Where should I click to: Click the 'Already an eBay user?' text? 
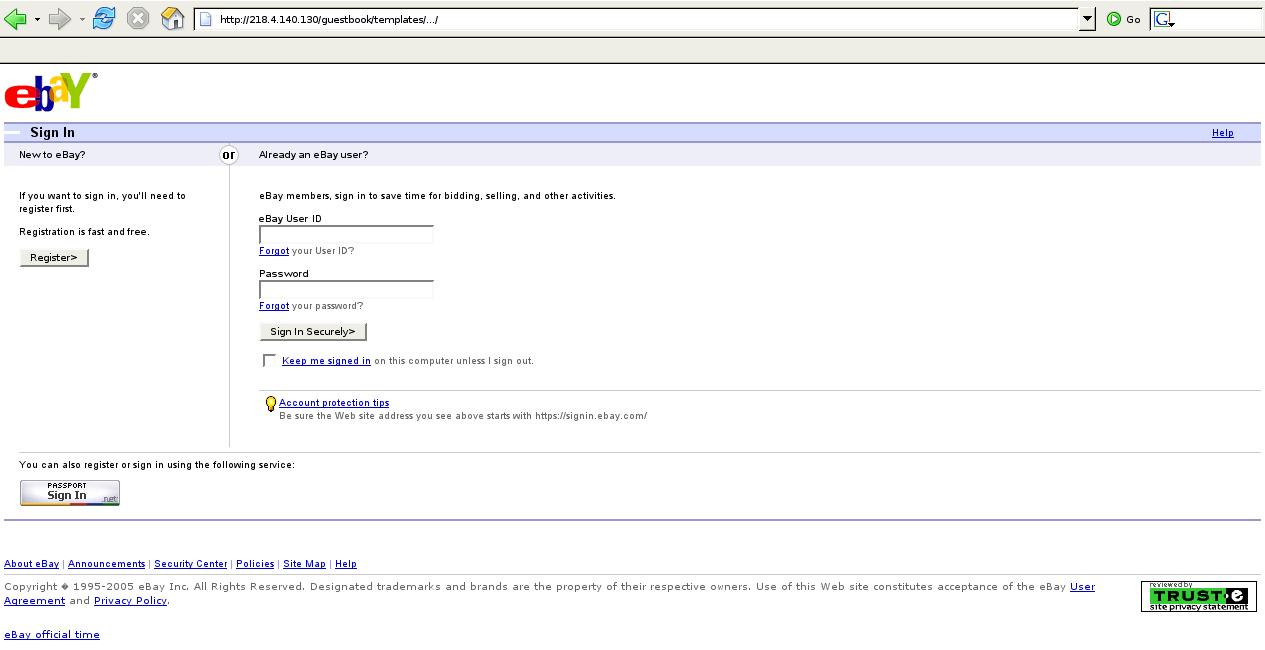(313, 155)
